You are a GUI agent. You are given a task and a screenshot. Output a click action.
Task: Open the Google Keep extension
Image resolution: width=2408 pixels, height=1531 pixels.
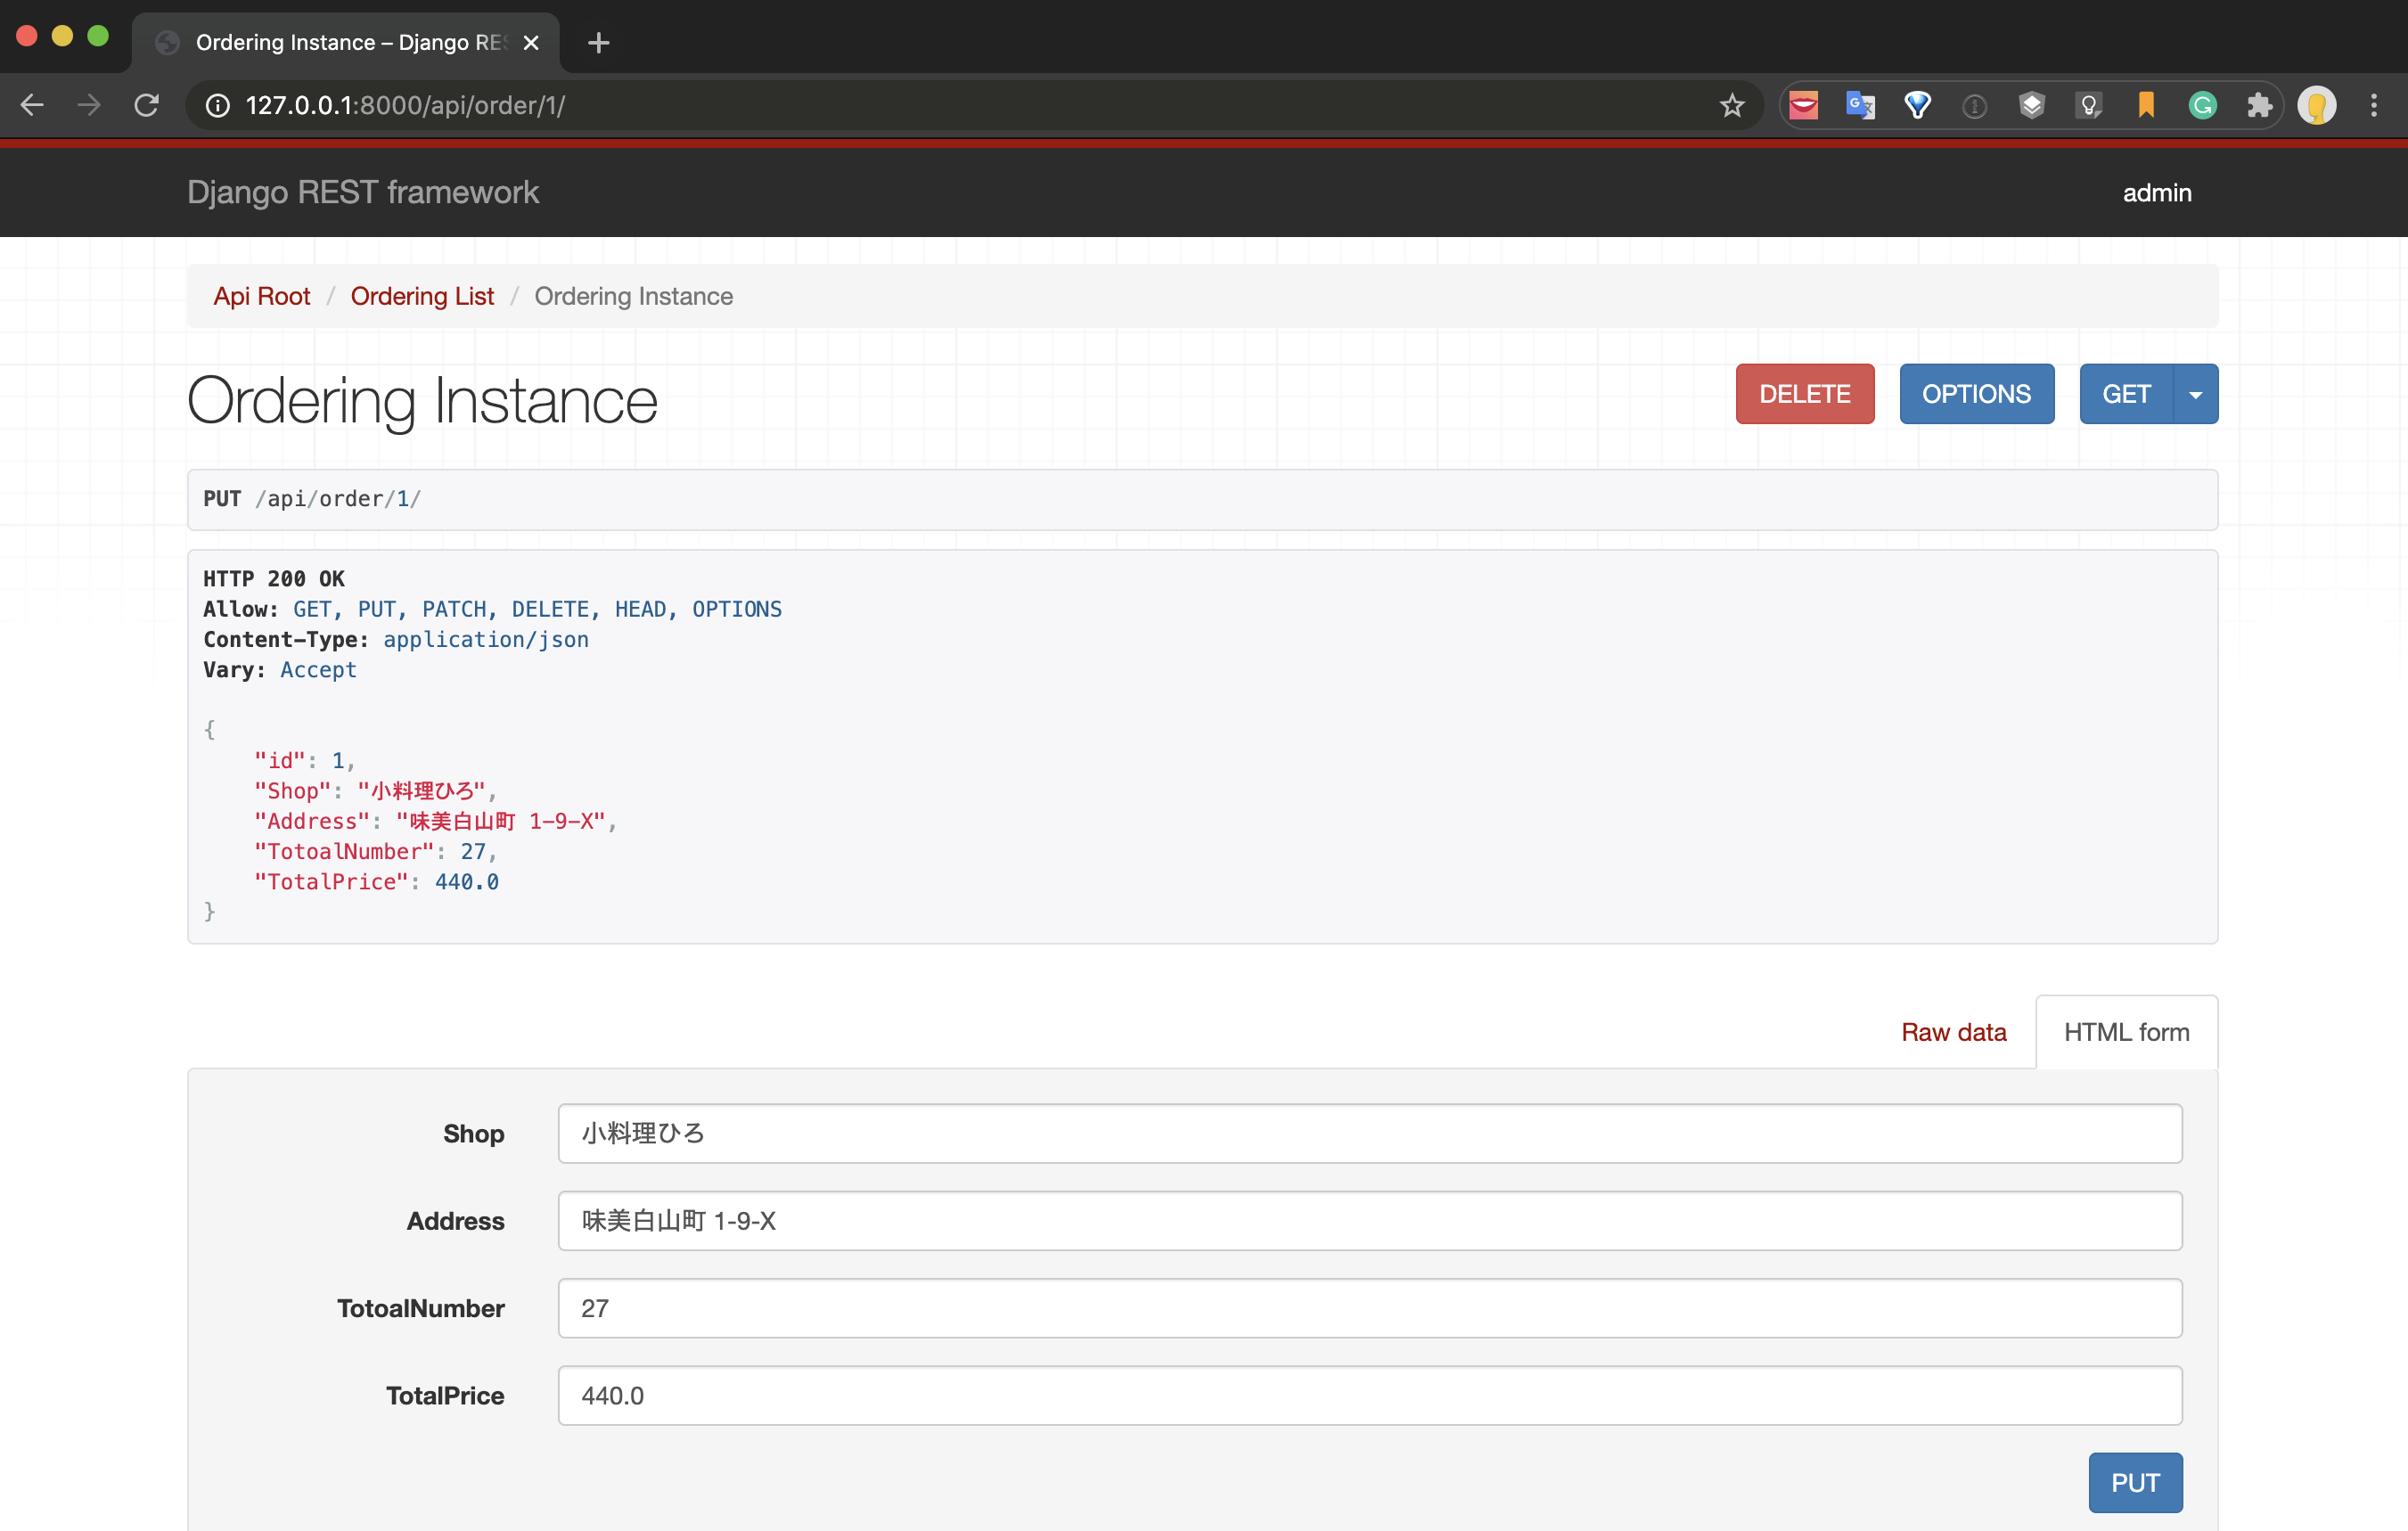click(2089, 105)
